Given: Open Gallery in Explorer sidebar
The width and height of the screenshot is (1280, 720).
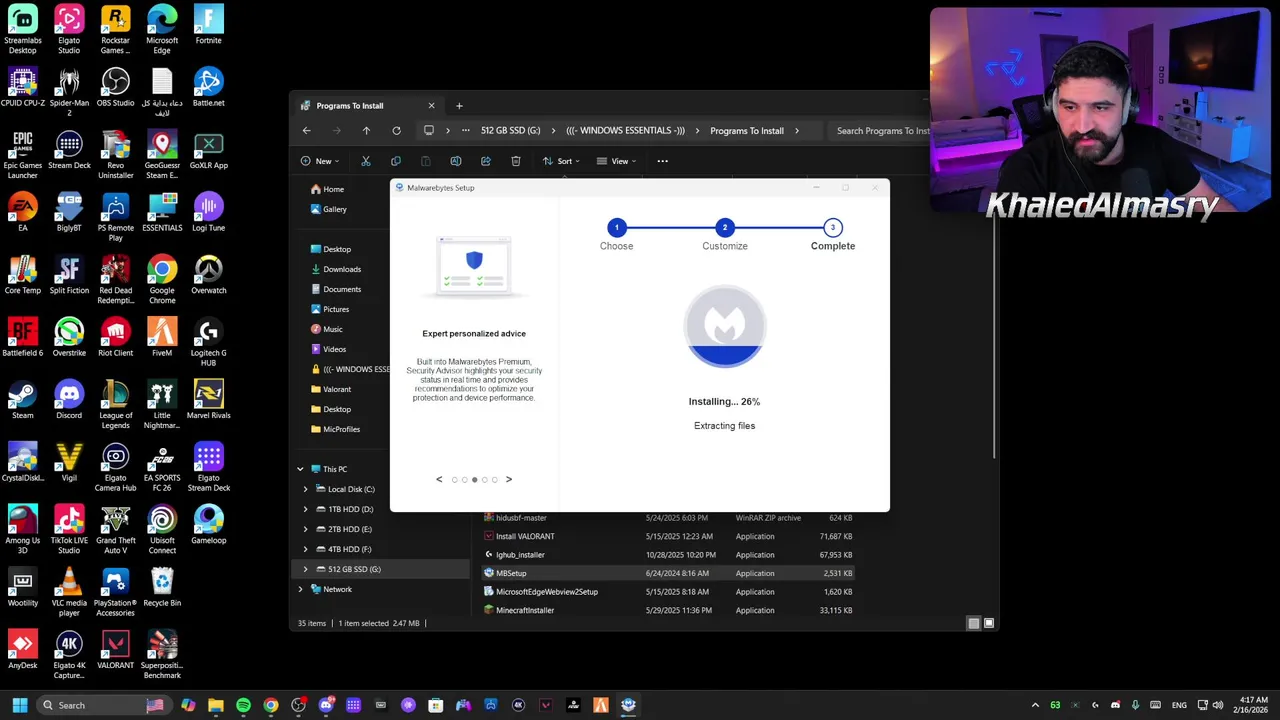Looking at the screenshot, I should click(328, 209).
